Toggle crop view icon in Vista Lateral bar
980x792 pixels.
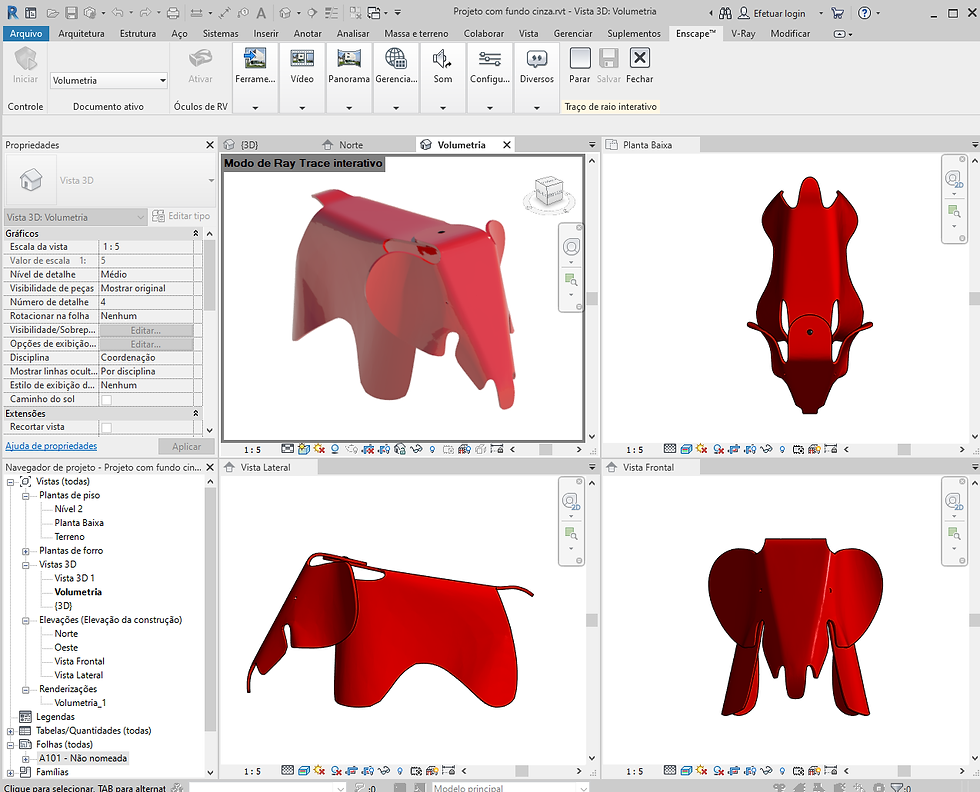point(352,770)
